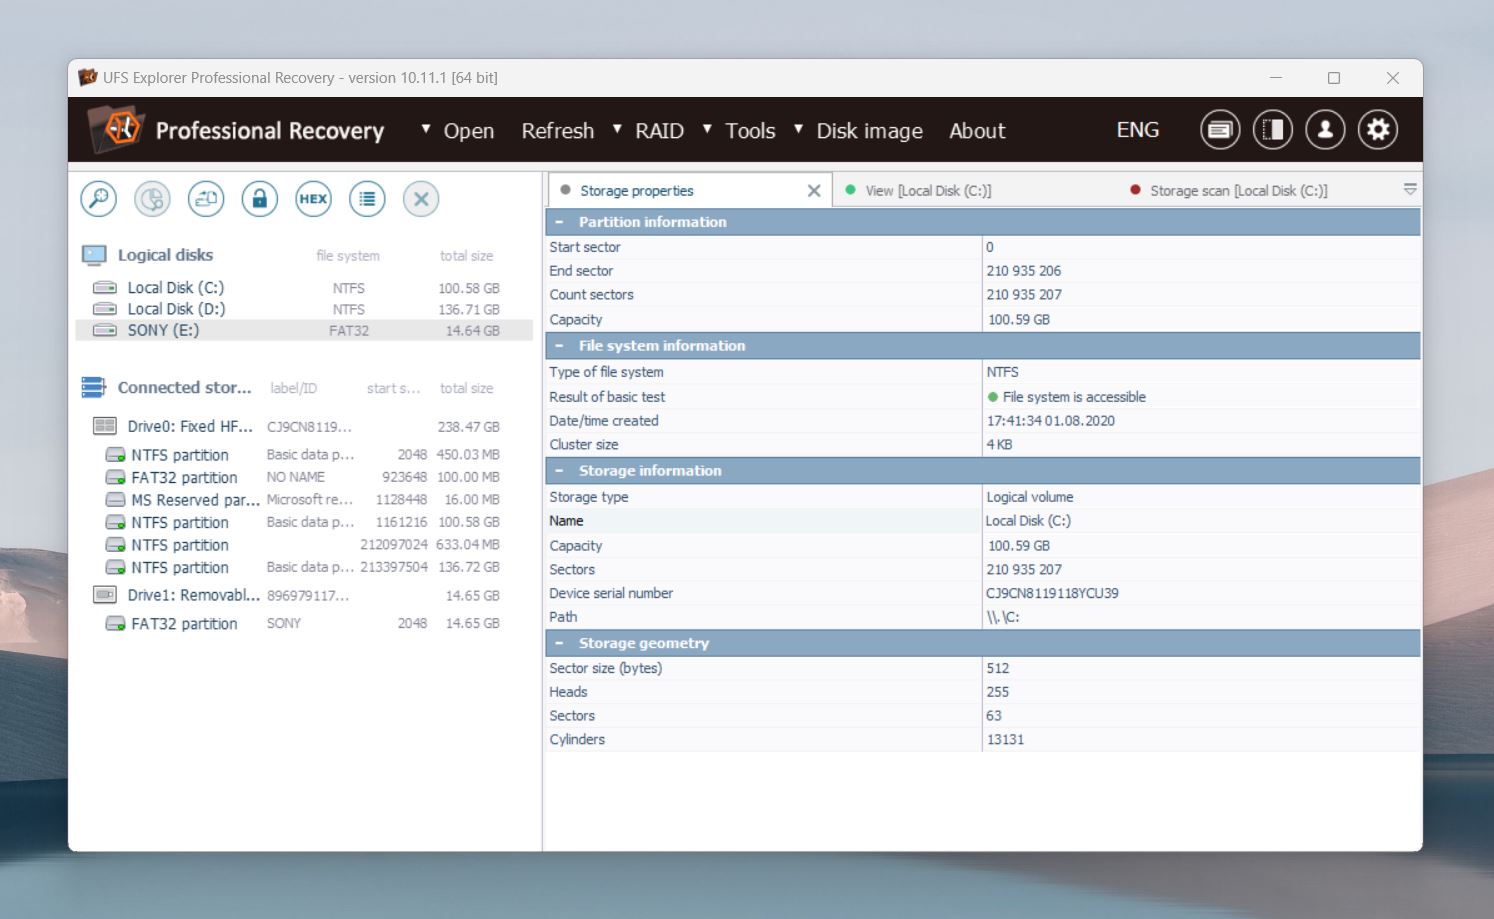Select the 450.03 MB NTFS partition
The height and width of the screenshot is (919, 1494).
tap(304, 455)
